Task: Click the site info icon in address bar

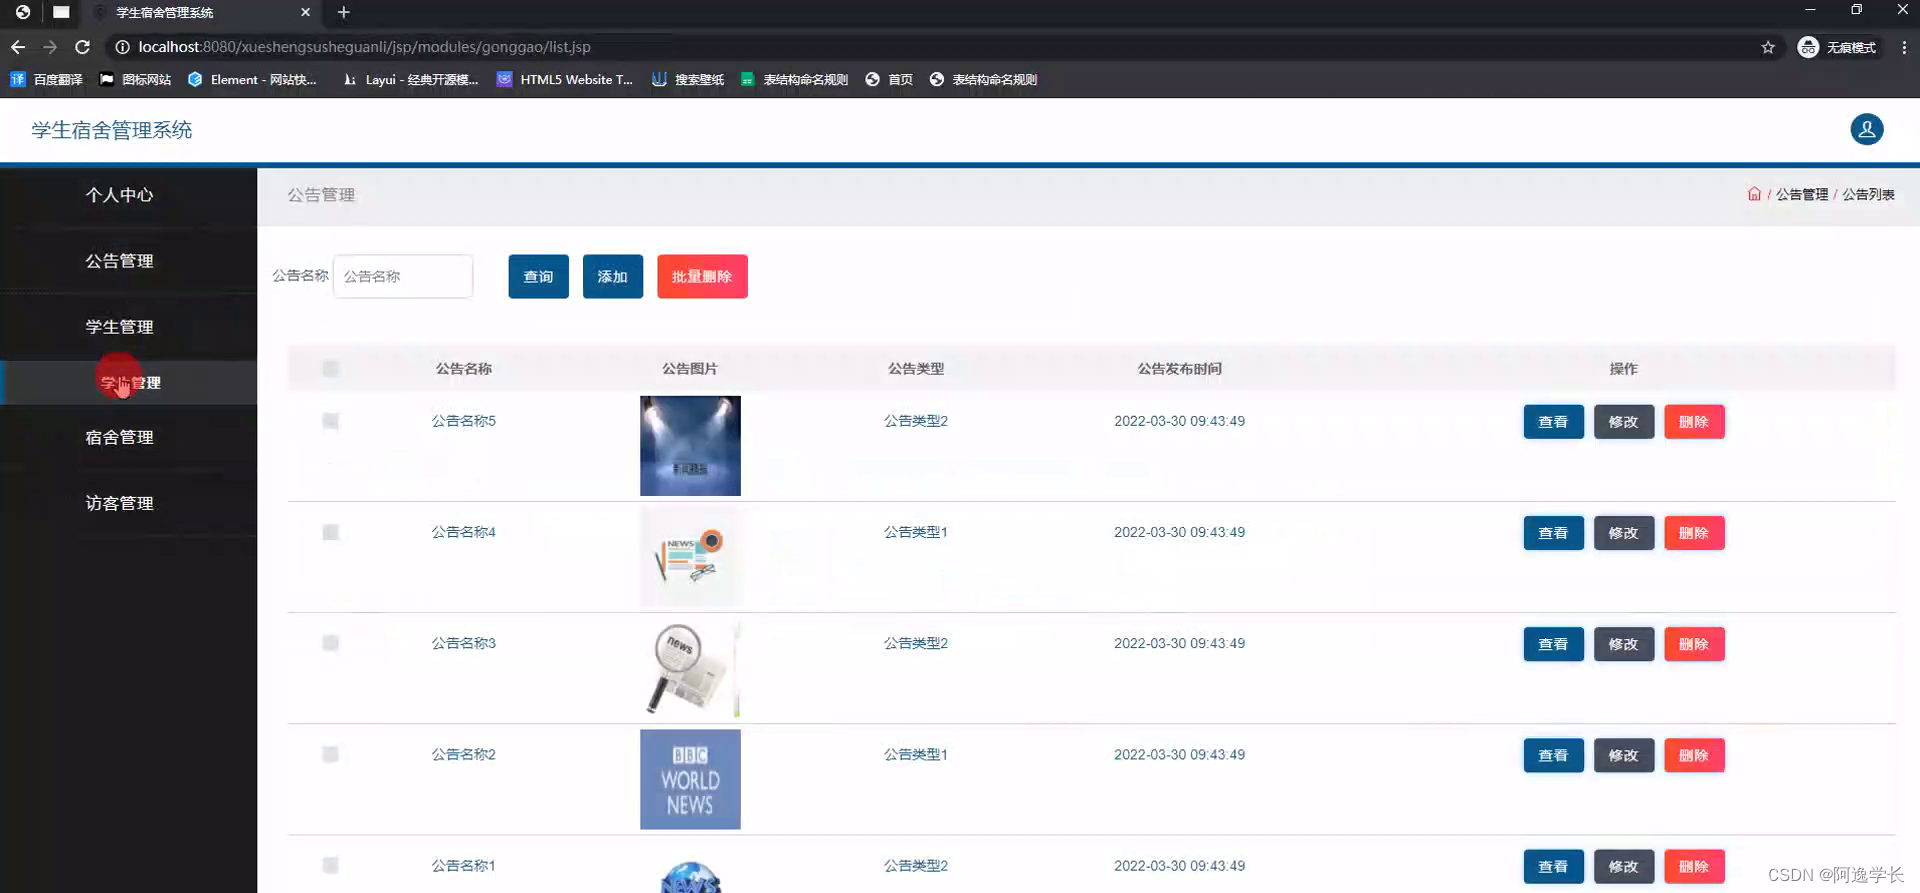Action: click(x=122, y=47)
